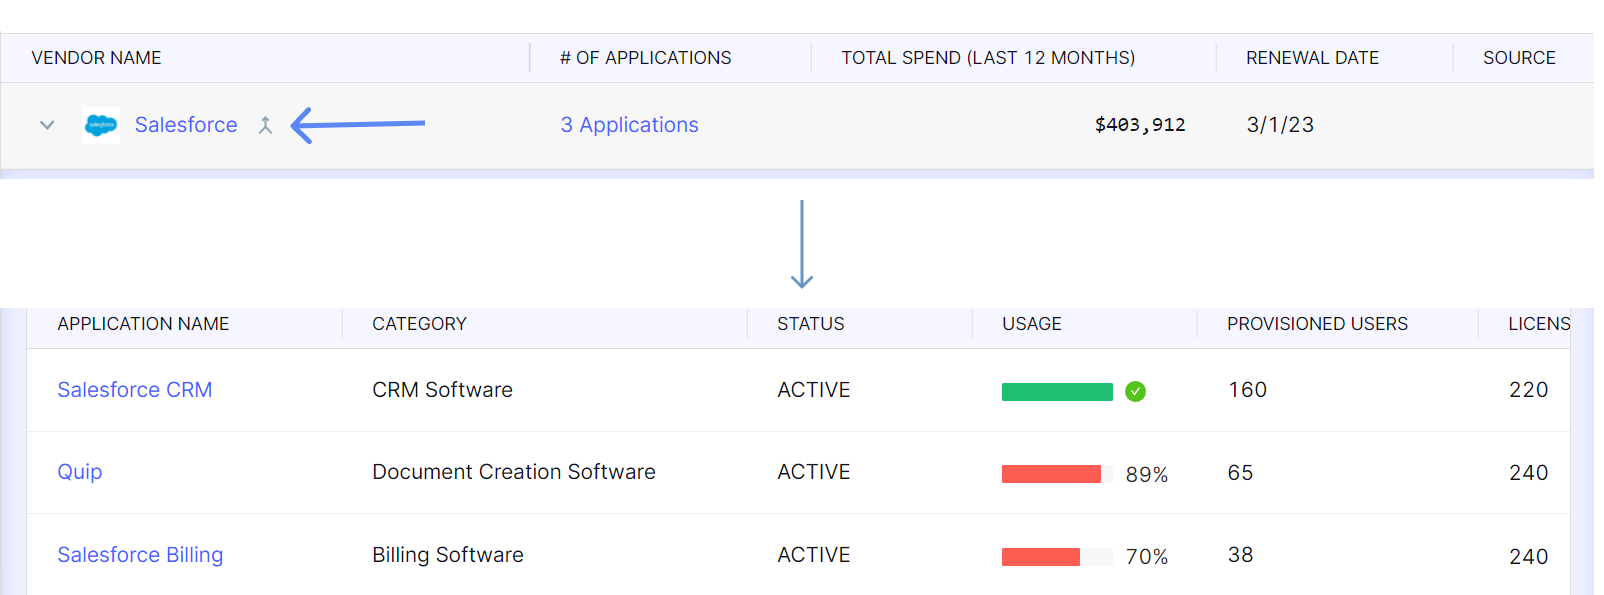Click the Renewal Date column header

coord(1312,58)
